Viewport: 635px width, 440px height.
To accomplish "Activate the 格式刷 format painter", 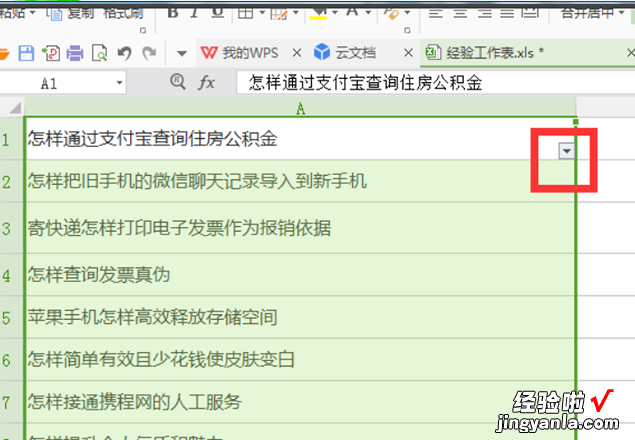I will click(x=124, y=13).
